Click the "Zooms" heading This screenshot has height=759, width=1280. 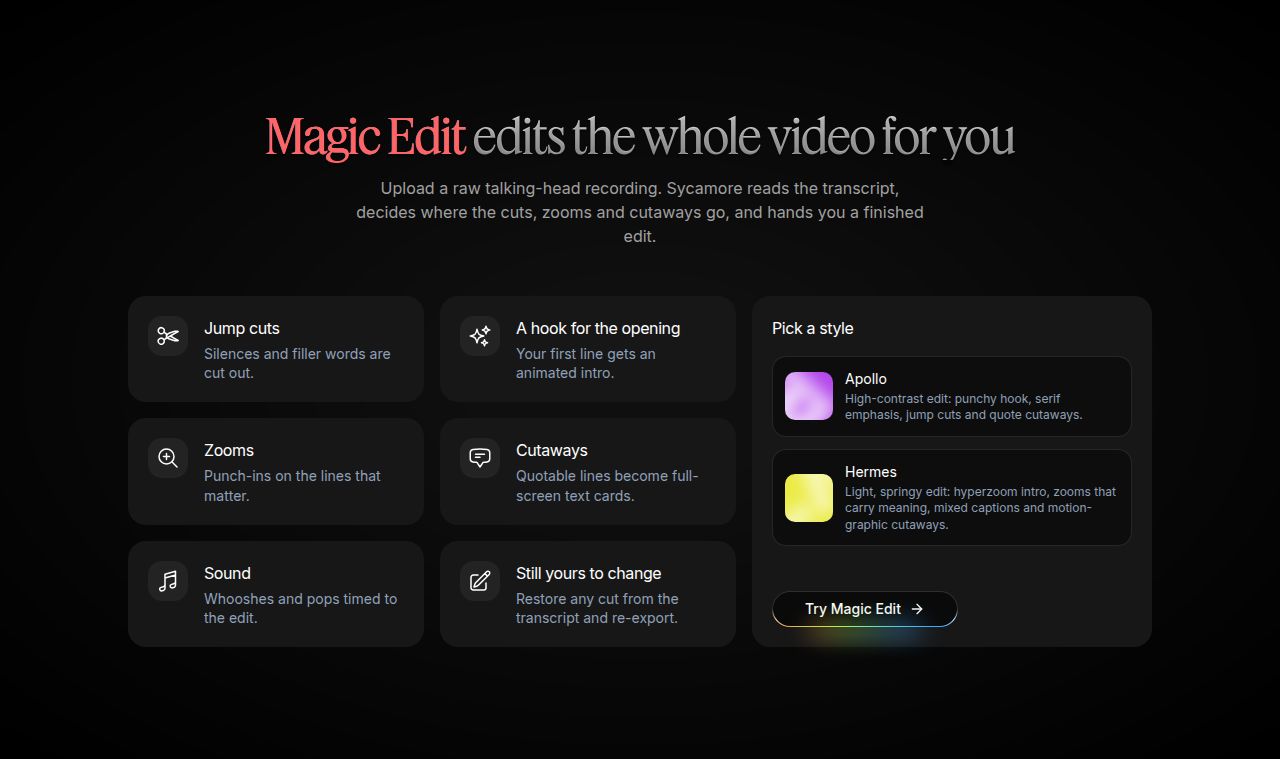[x=229, y=450]
